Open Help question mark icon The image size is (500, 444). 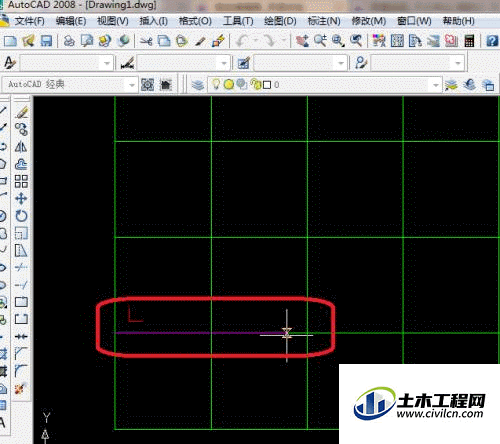(492, 41)
